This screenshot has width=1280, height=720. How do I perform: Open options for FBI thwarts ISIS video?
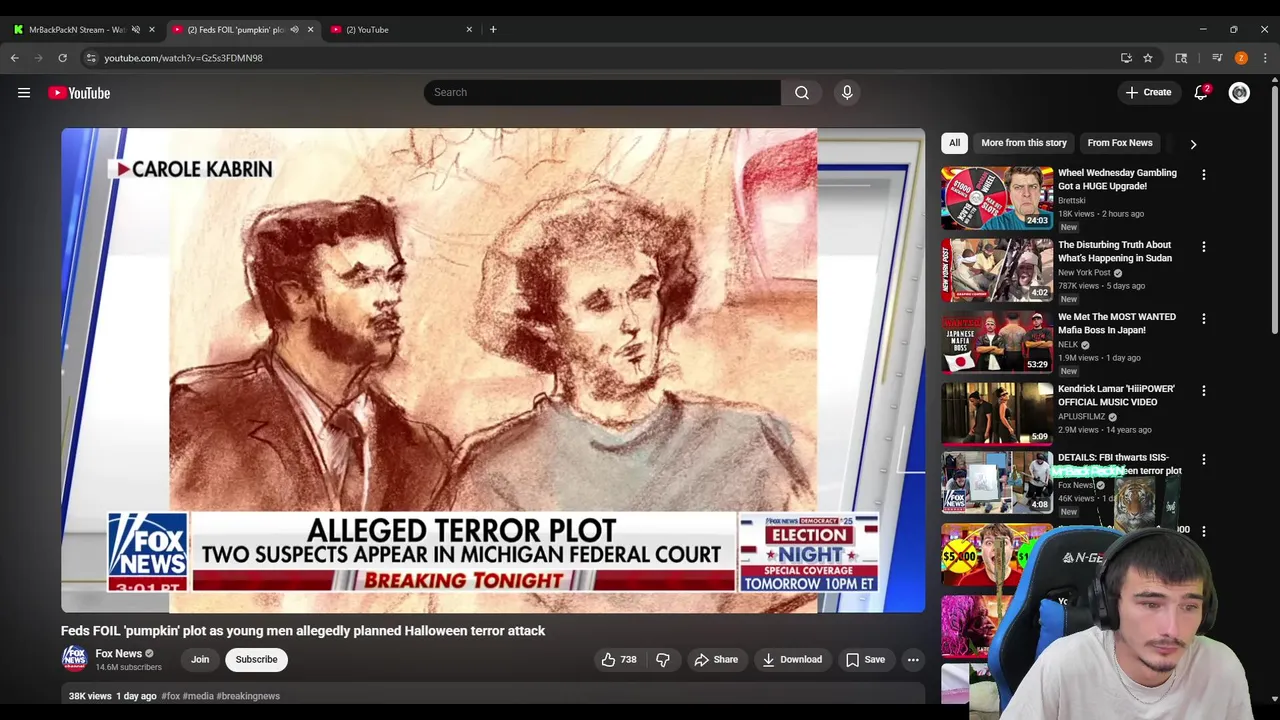coord(1204,459)
